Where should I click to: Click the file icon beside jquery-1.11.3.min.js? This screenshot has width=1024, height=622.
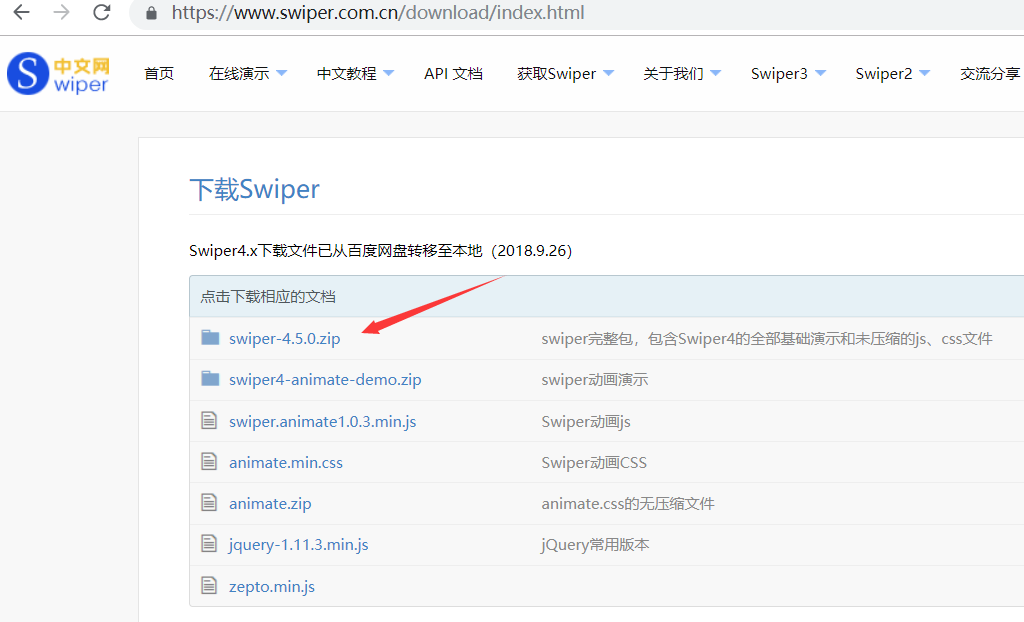point(209,544)
